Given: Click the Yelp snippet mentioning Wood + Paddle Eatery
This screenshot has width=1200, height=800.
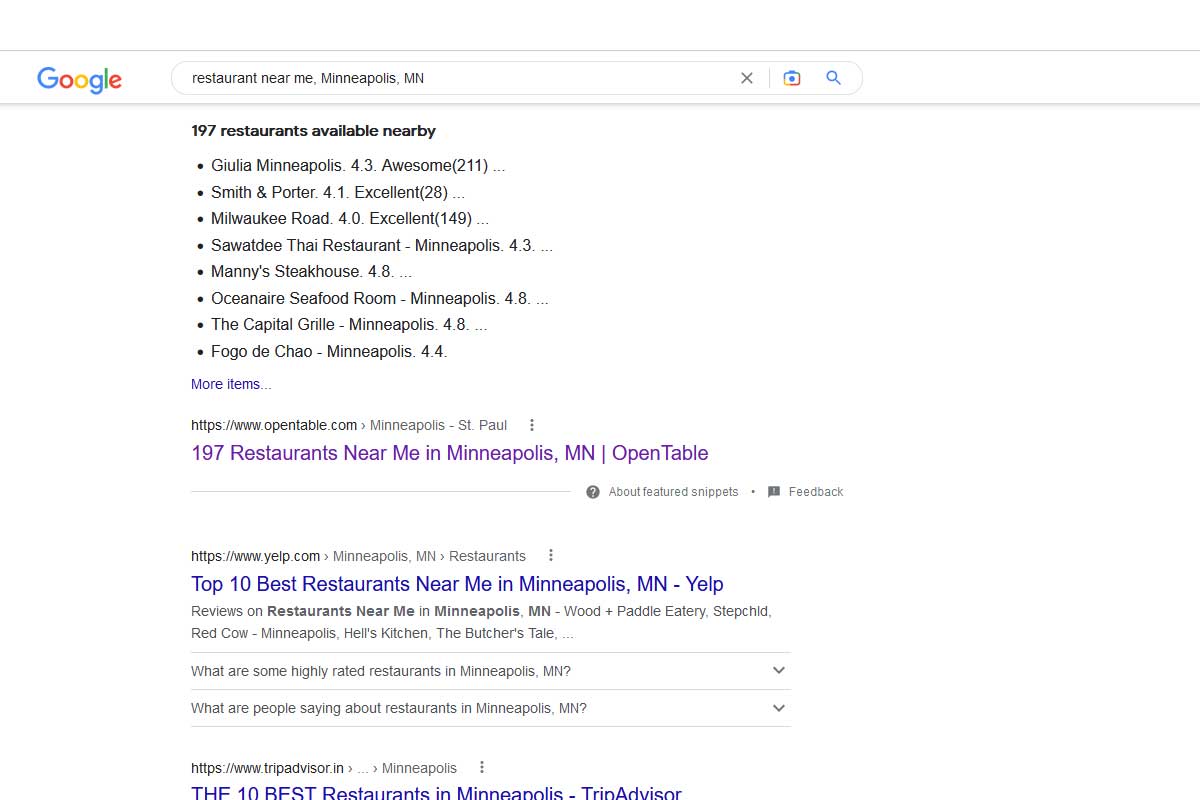Looking at the screenshot, I should tap(481, 622).
